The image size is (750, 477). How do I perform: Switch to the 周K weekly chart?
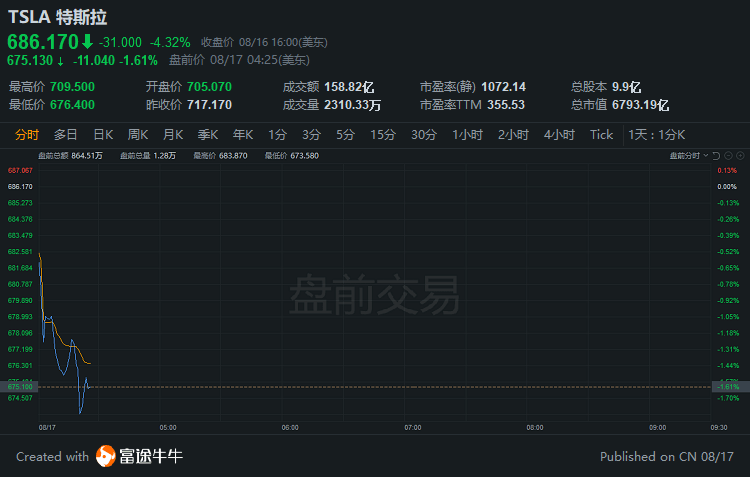[x=138, y=135]
